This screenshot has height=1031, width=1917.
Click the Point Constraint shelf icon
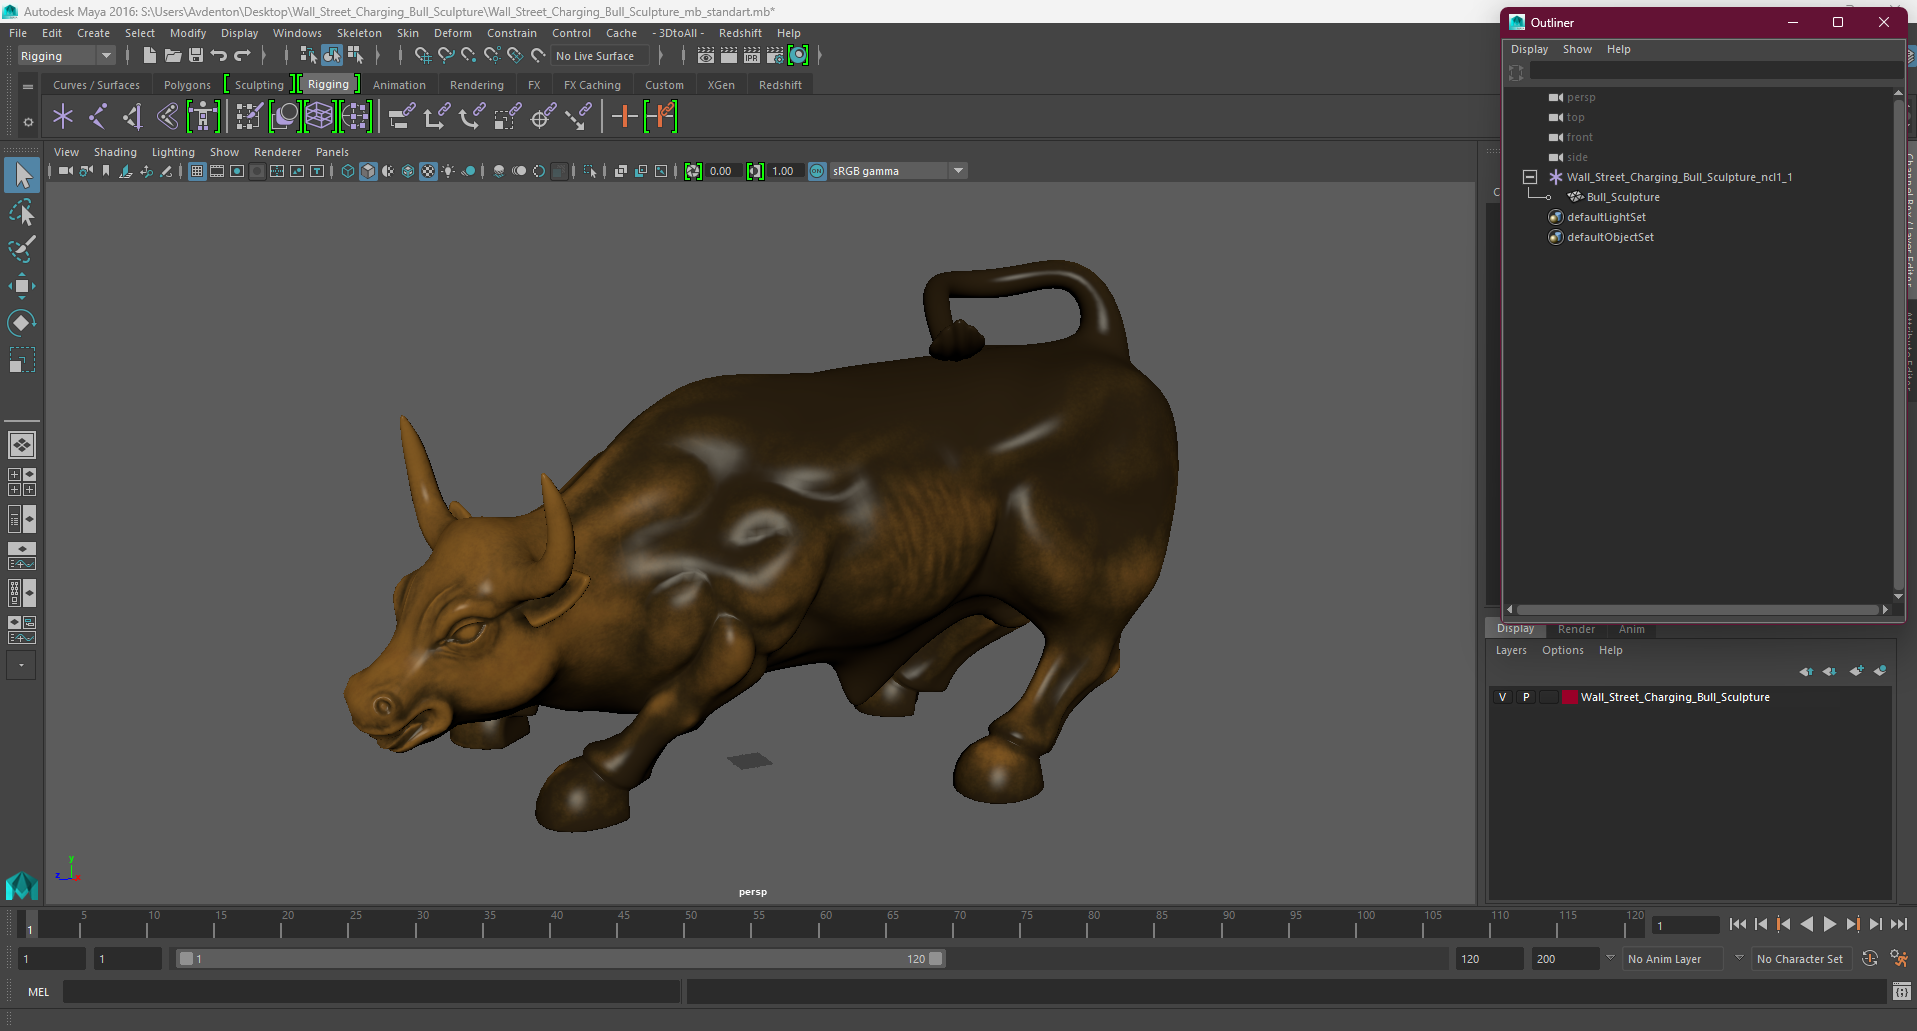437,117
